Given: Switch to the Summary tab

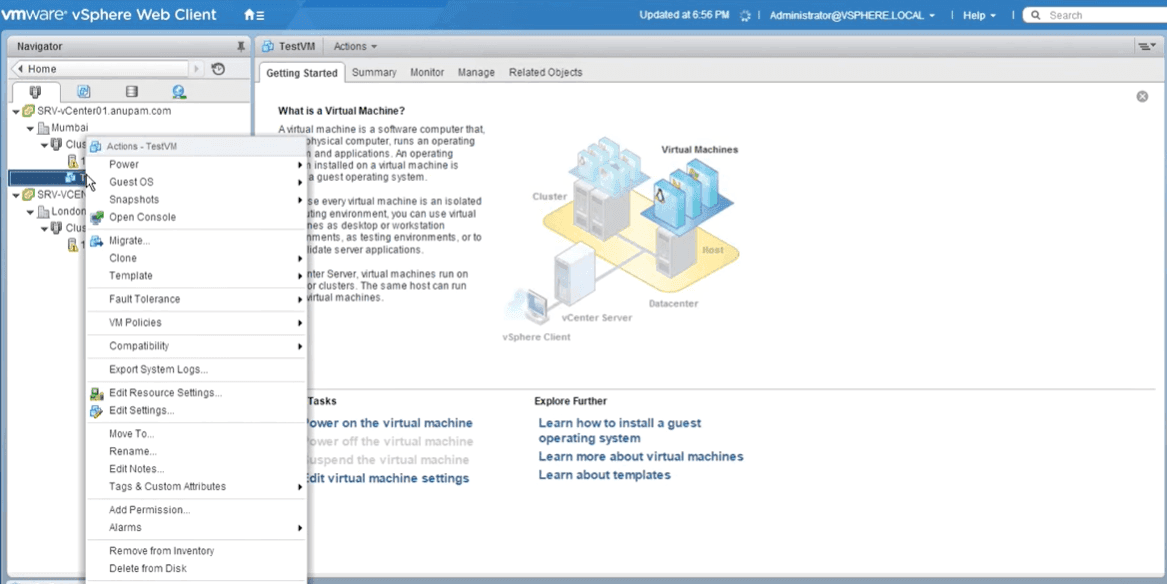Looking at the screenshot, I should [374, 72].
